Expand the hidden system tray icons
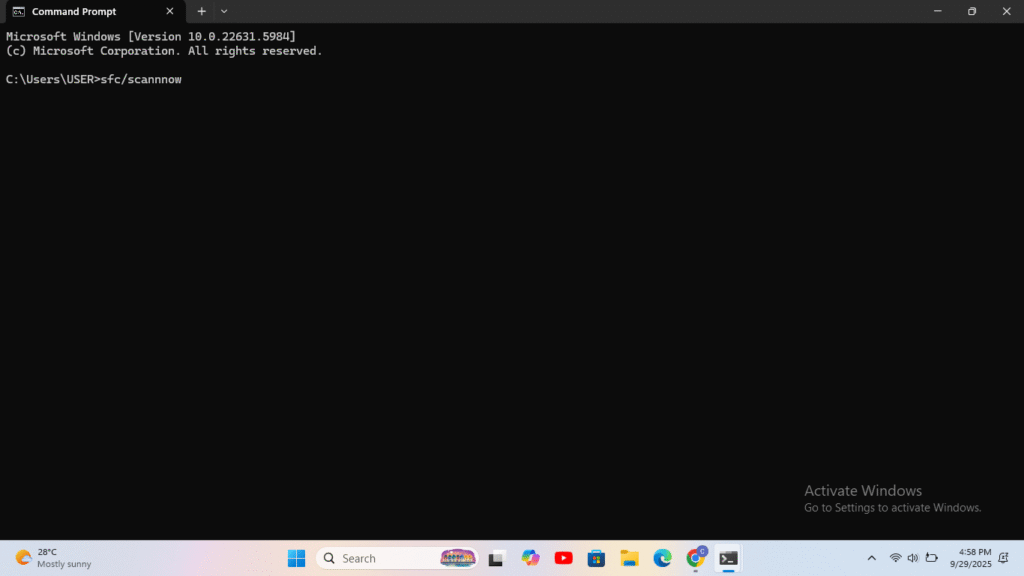The height and width of the screenshot is (576, 1024). pos(871,558)
